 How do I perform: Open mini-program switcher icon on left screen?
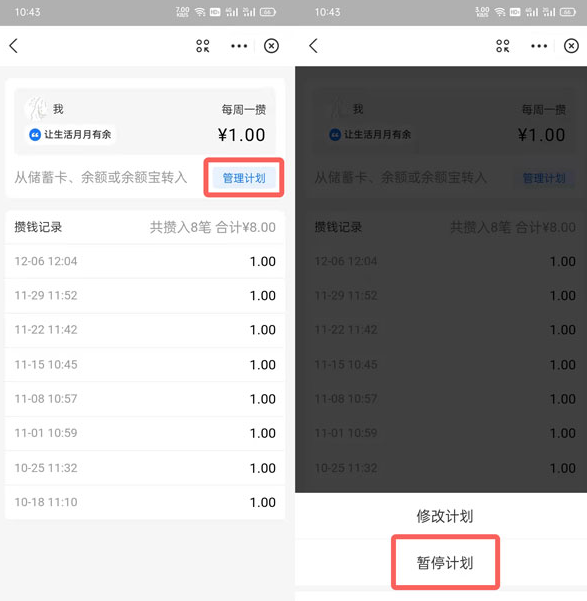[202, 46]
